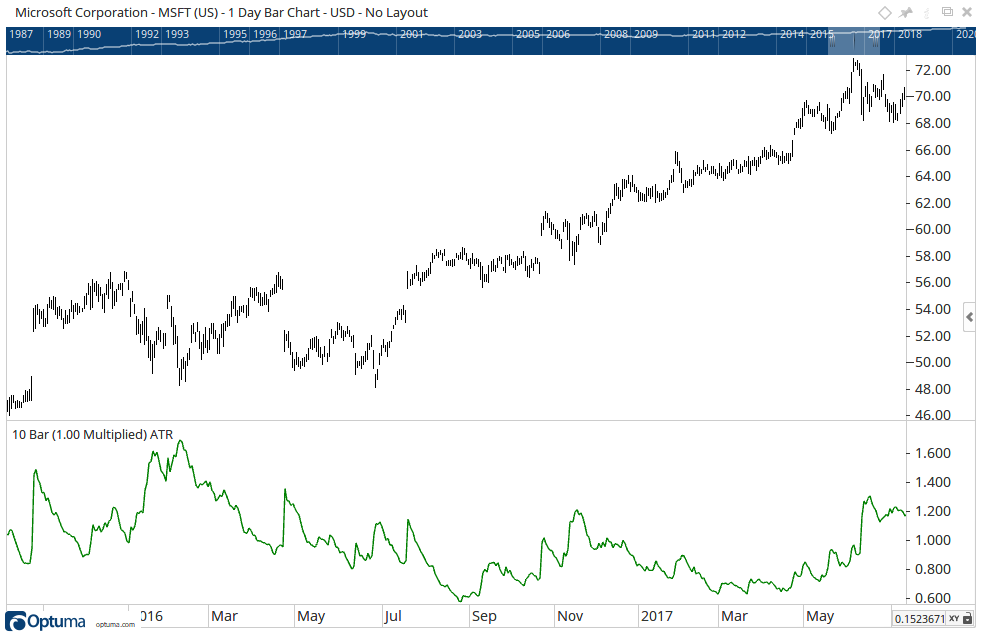Select the 10 Bar ATR indicator label

coord(93,435)
